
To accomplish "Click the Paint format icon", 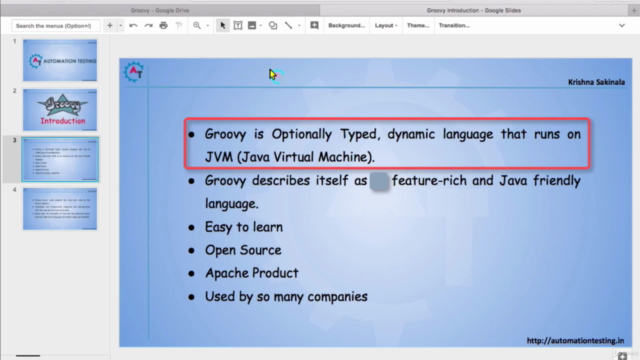I will (x=178, y=25).
